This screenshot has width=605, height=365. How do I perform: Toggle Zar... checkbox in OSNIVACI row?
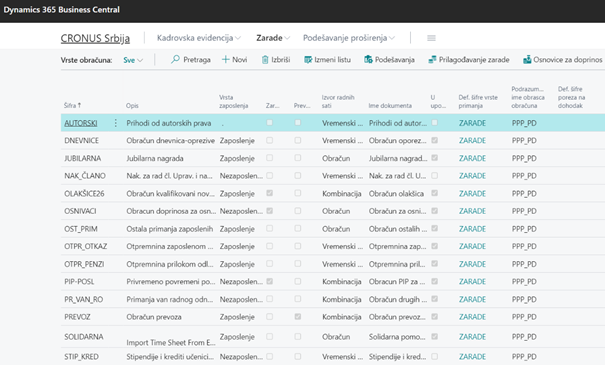(x=269, y=211)
